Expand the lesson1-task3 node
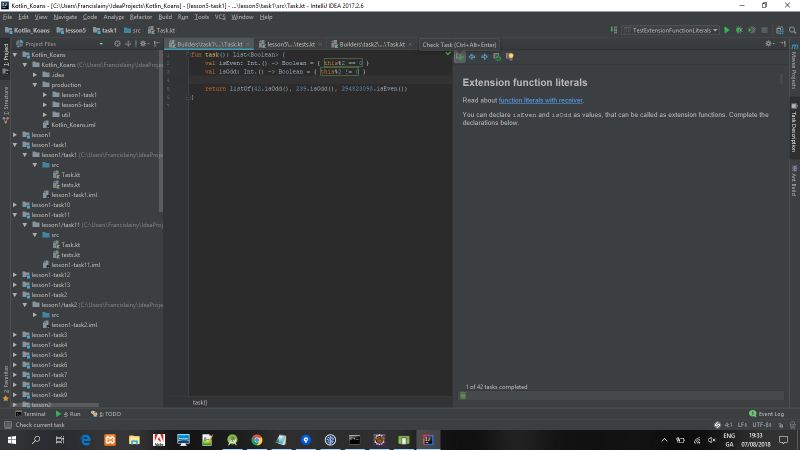Image resolution: width=800 pixels, height=450 pixels. (x=15, y=335)
